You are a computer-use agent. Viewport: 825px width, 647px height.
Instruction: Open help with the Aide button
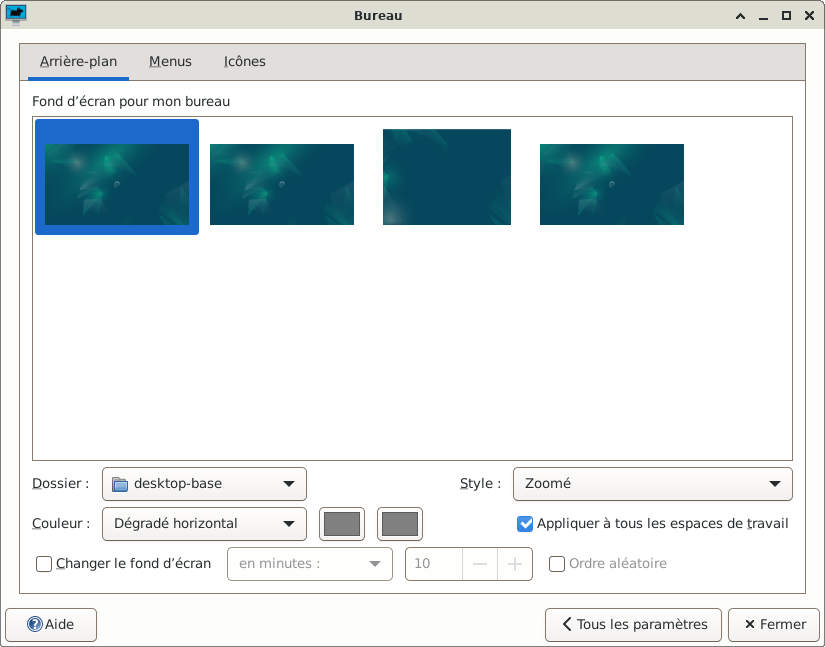(51, 624)
